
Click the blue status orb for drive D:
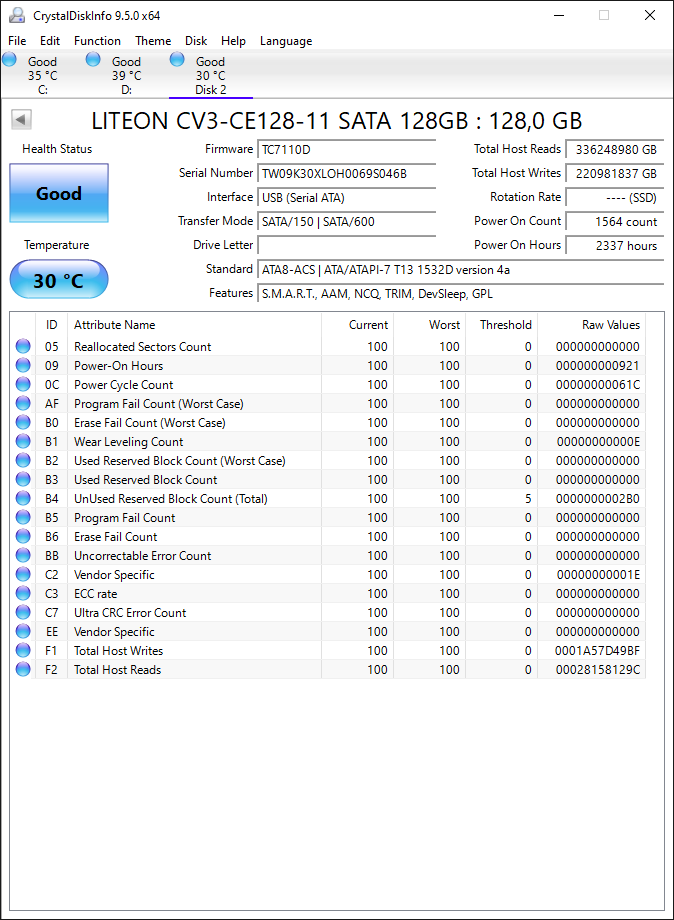tap(93, 59)
